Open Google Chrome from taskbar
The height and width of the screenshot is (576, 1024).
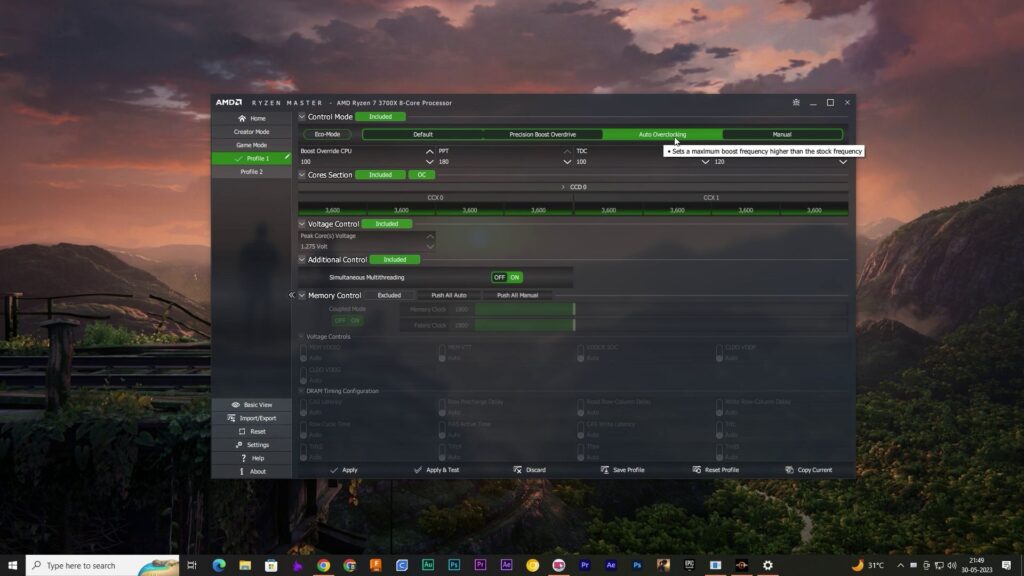coord(323,565)
